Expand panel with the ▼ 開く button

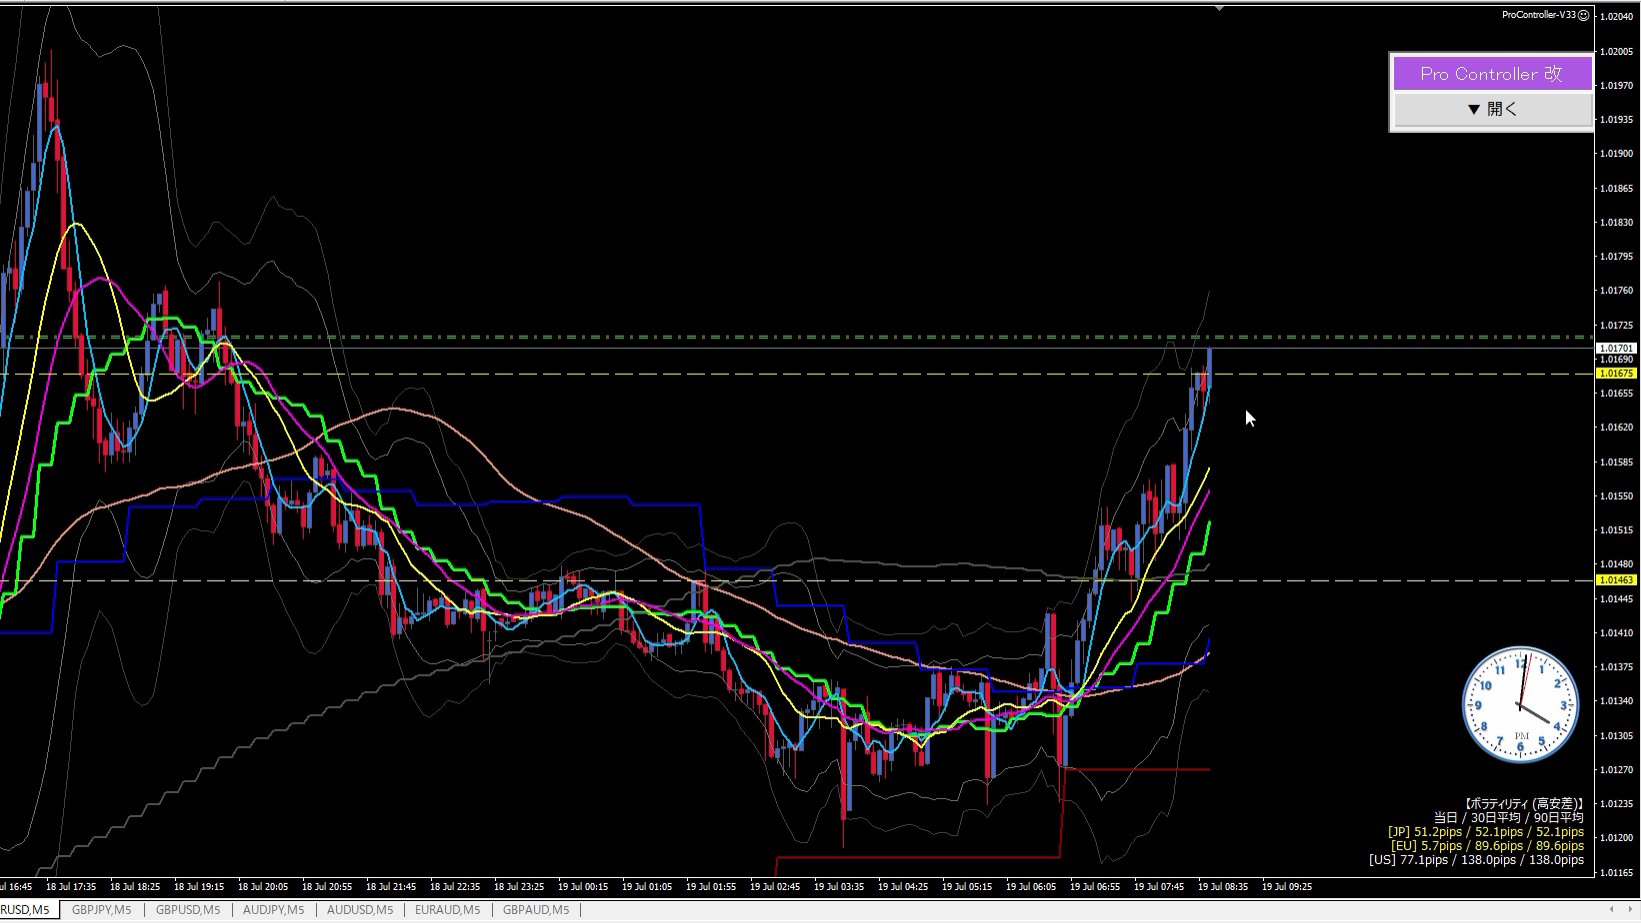1492,109
